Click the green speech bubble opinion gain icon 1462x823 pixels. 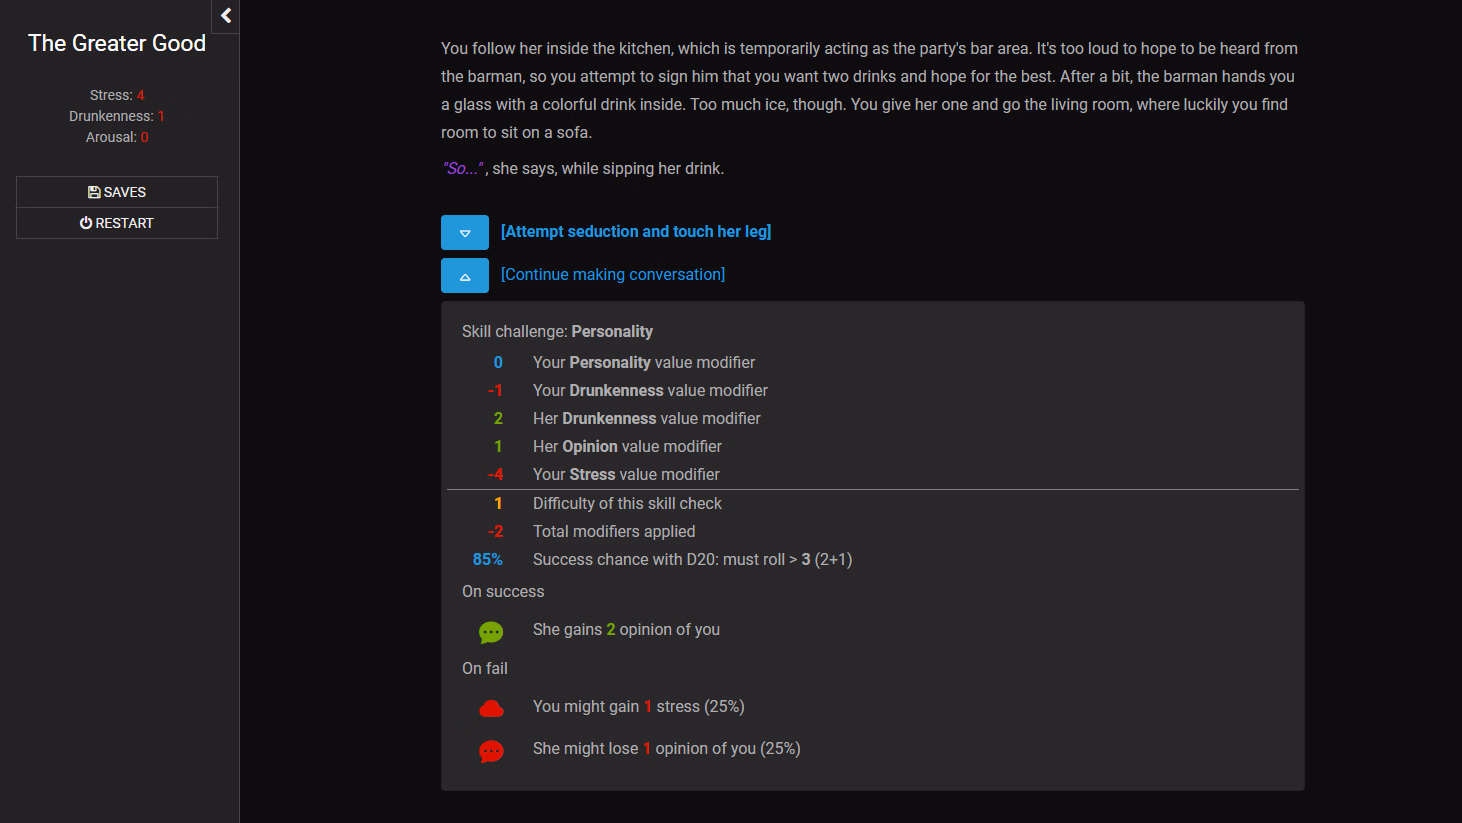491,632
